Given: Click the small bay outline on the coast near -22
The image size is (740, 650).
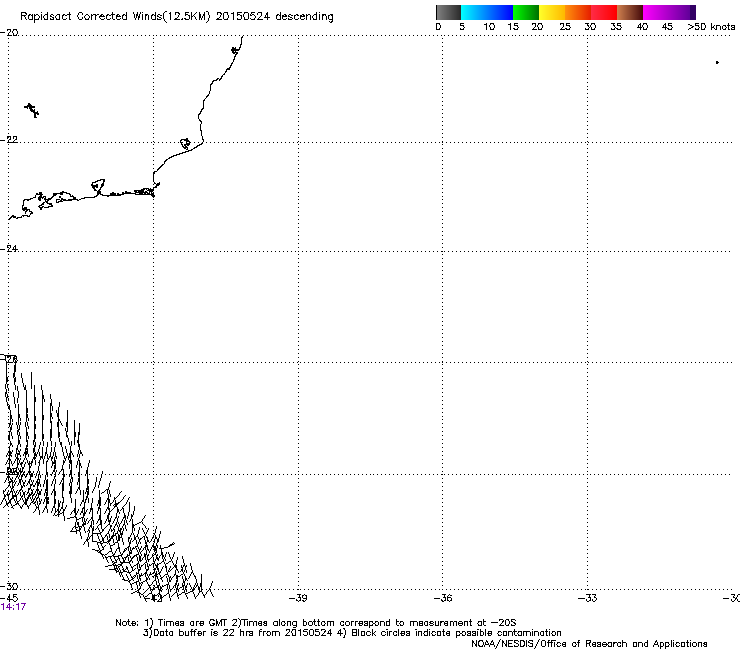Looking at the screenshot, I should (185, 143).
